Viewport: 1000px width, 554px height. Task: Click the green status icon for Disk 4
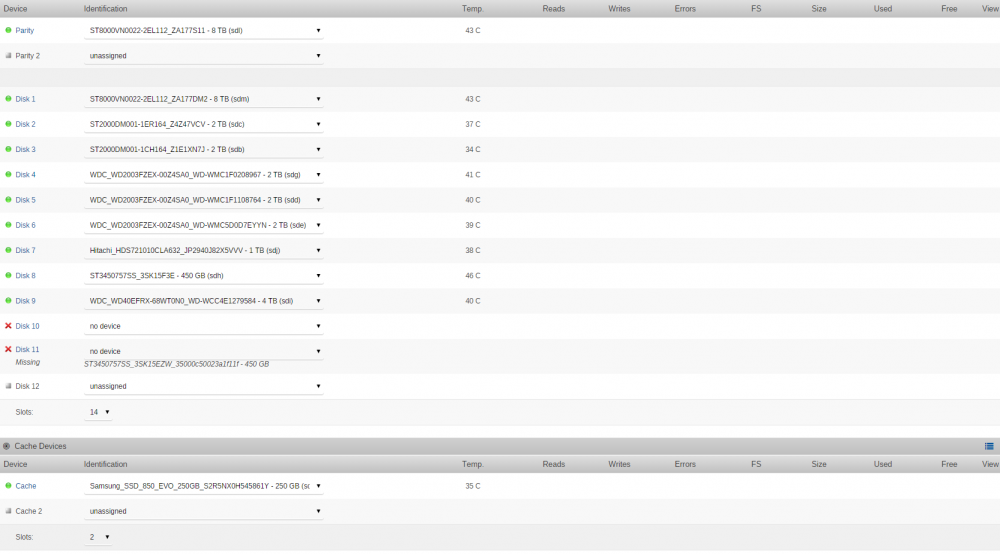[x=8, y=174]
